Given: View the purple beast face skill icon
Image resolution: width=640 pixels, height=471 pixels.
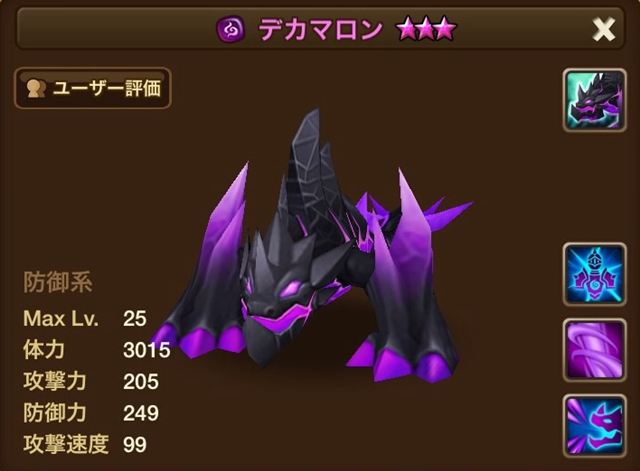Looking at the screenshot, I should [x=594, y=426].
